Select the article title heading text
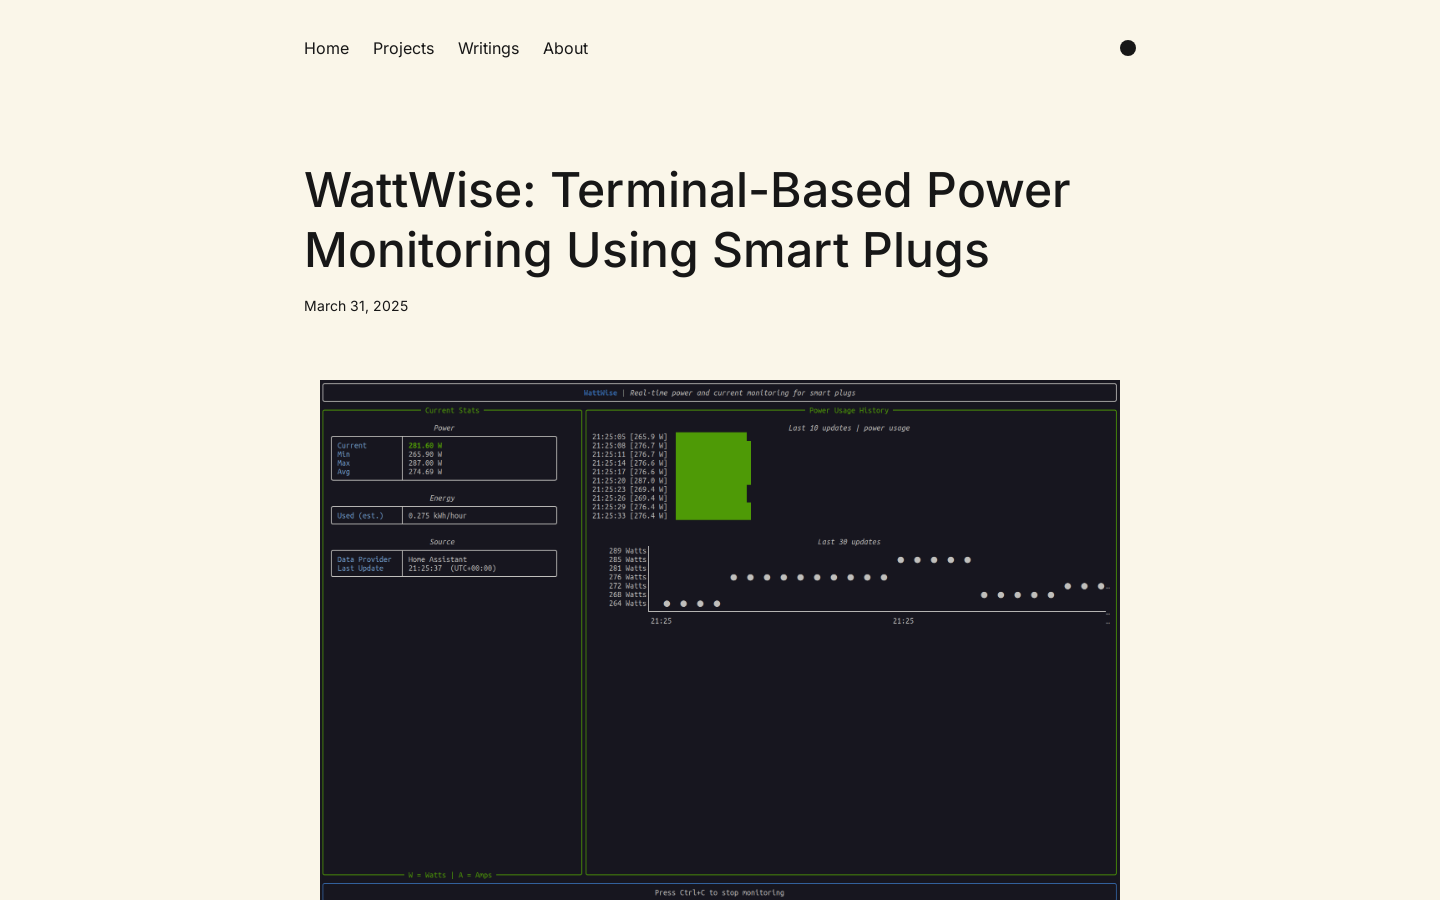This screenshot has height=900, width=1440. (x=687, y=220)
